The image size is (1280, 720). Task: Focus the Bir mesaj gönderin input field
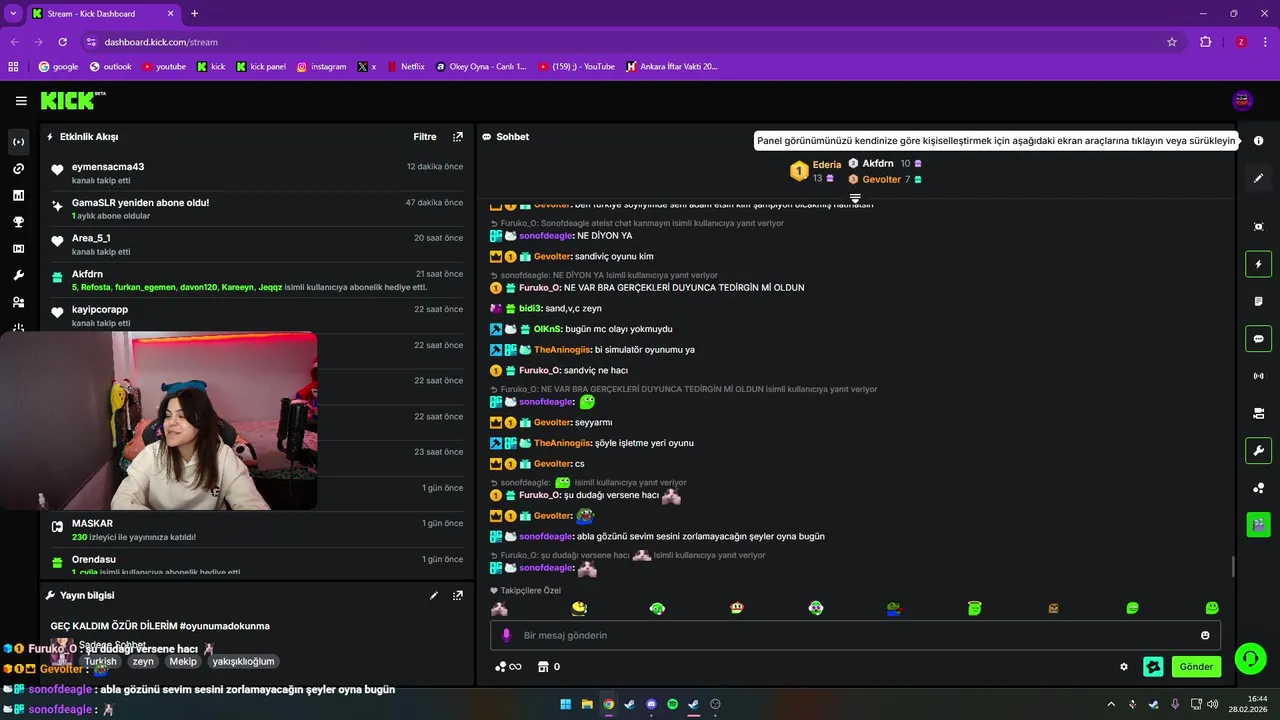click(856, 635)
